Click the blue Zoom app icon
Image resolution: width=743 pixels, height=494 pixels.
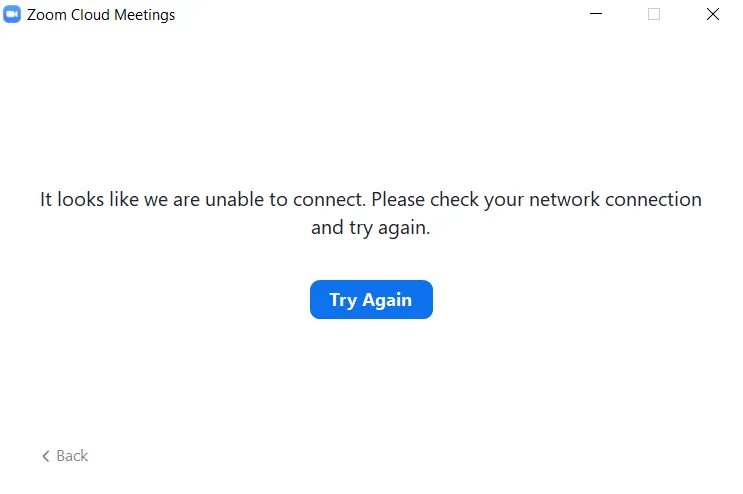[x=12, y=14]
